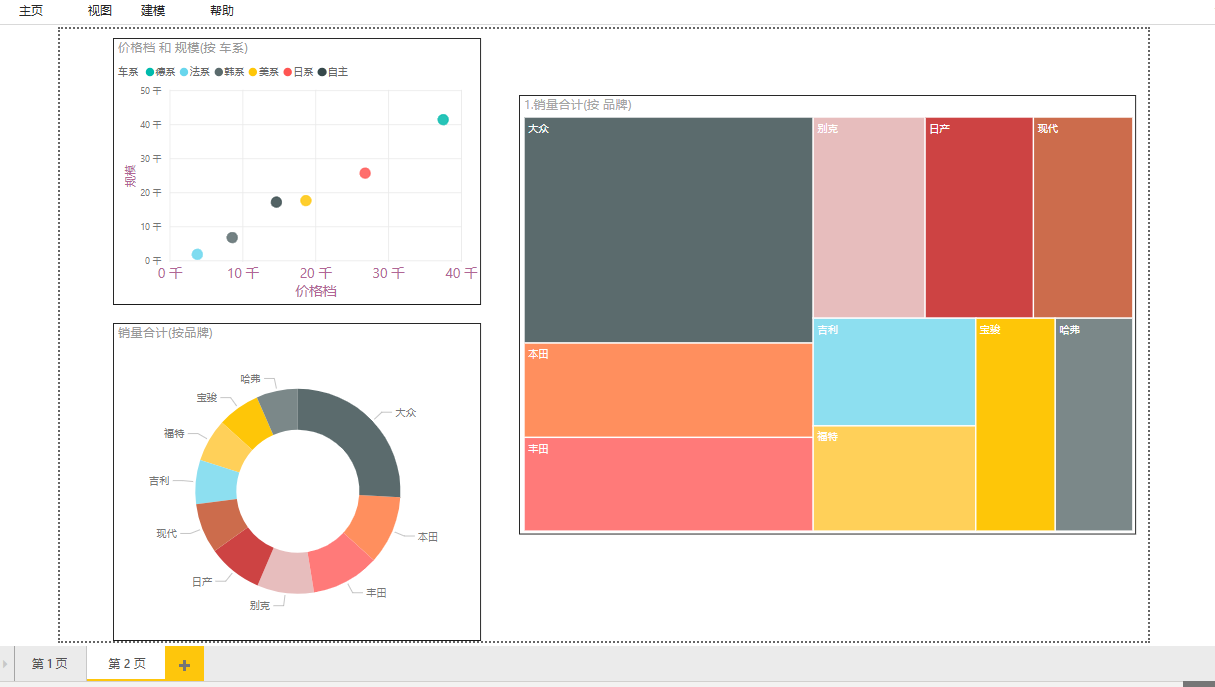Select the 丰田 tile in the treemap

click(668, 484)
